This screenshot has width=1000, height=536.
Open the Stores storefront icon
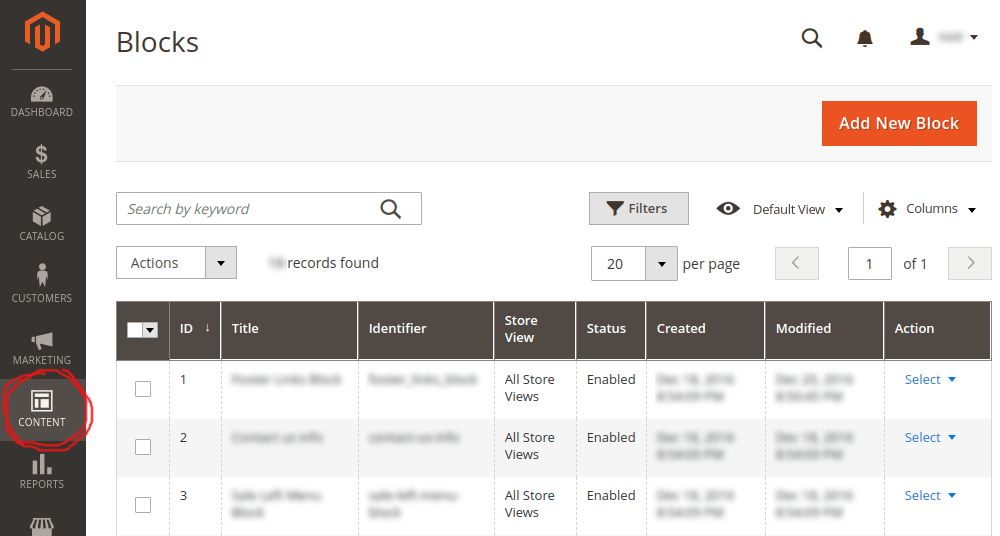[41, 526]
